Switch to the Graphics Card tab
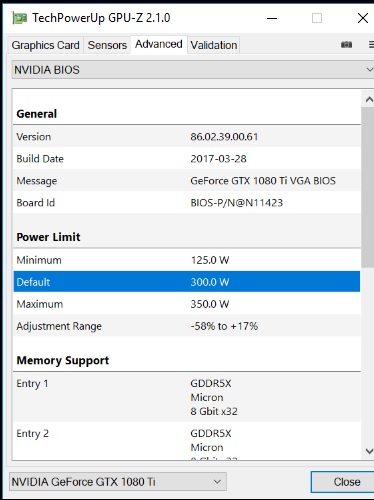Image resolution: width=374 pixels, height=500 pixels. pos(45,45)
